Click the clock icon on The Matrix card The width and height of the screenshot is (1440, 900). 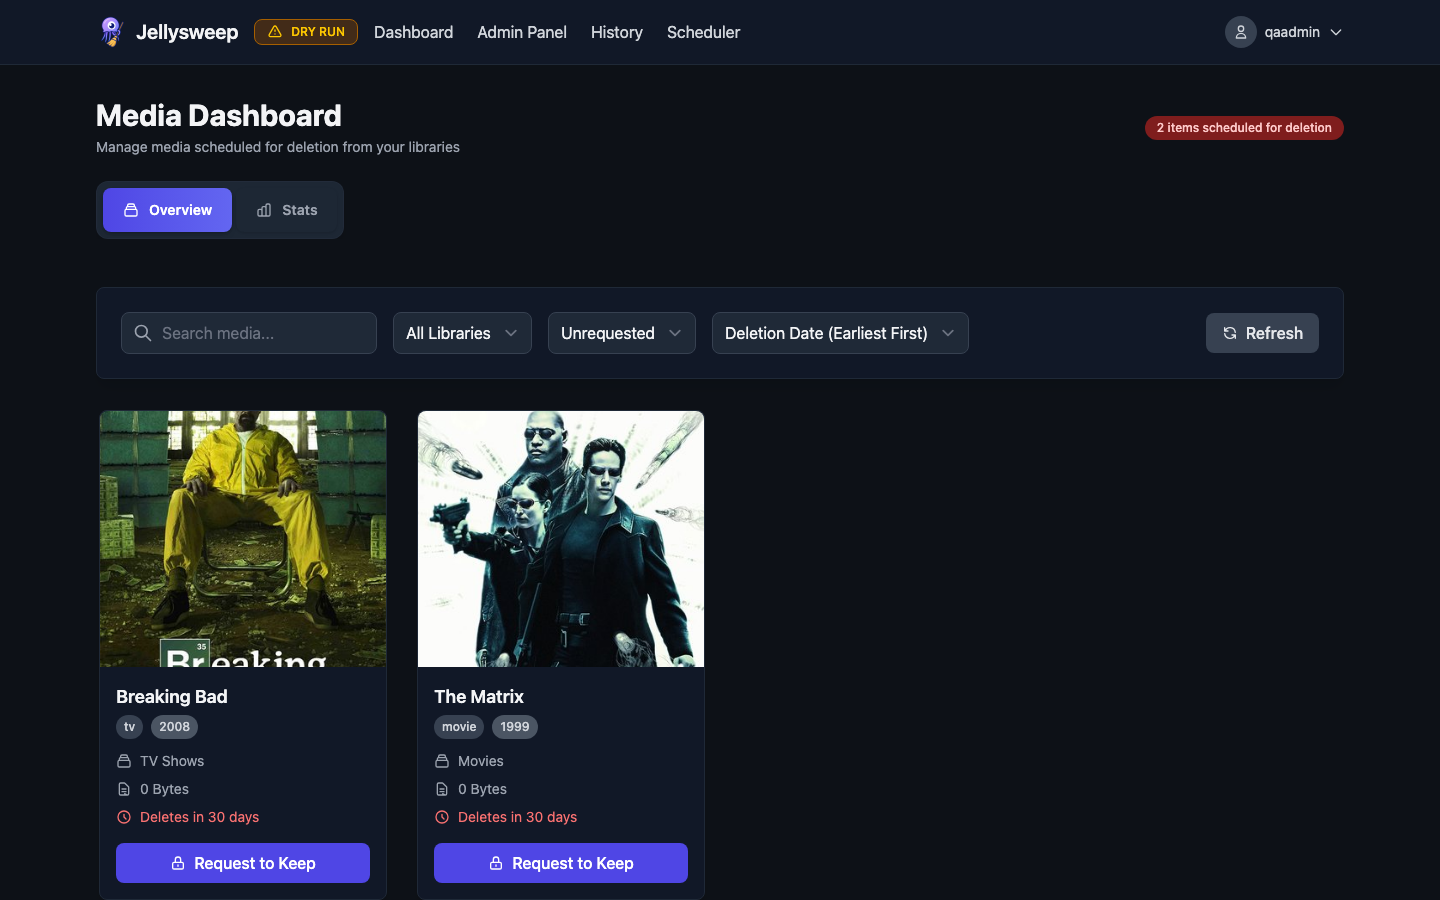[442, 817]
